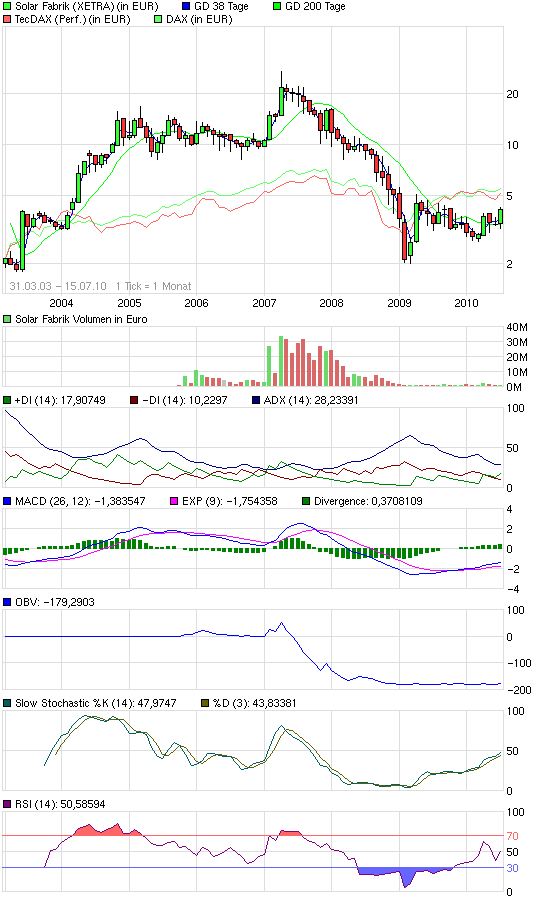Click the 2007 peak candlestick near 20 EUR
The image size is (545, 913).
281,93
